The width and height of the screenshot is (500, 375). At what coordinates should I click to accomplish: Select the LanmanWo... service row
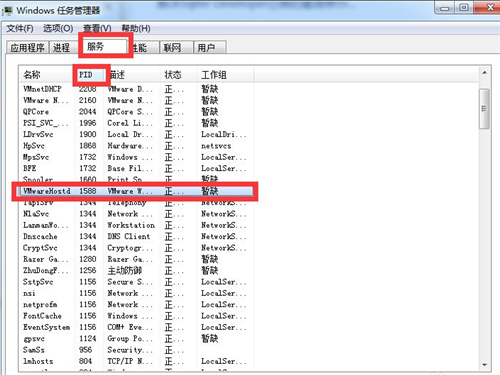137,225
